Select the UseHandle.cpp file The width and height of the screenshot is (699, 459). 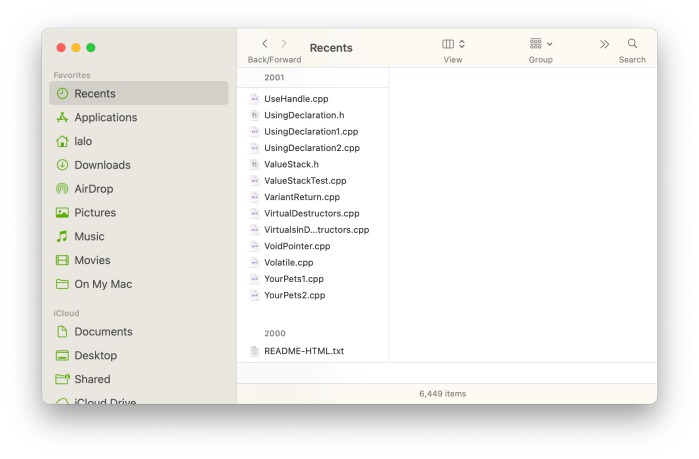296,99
